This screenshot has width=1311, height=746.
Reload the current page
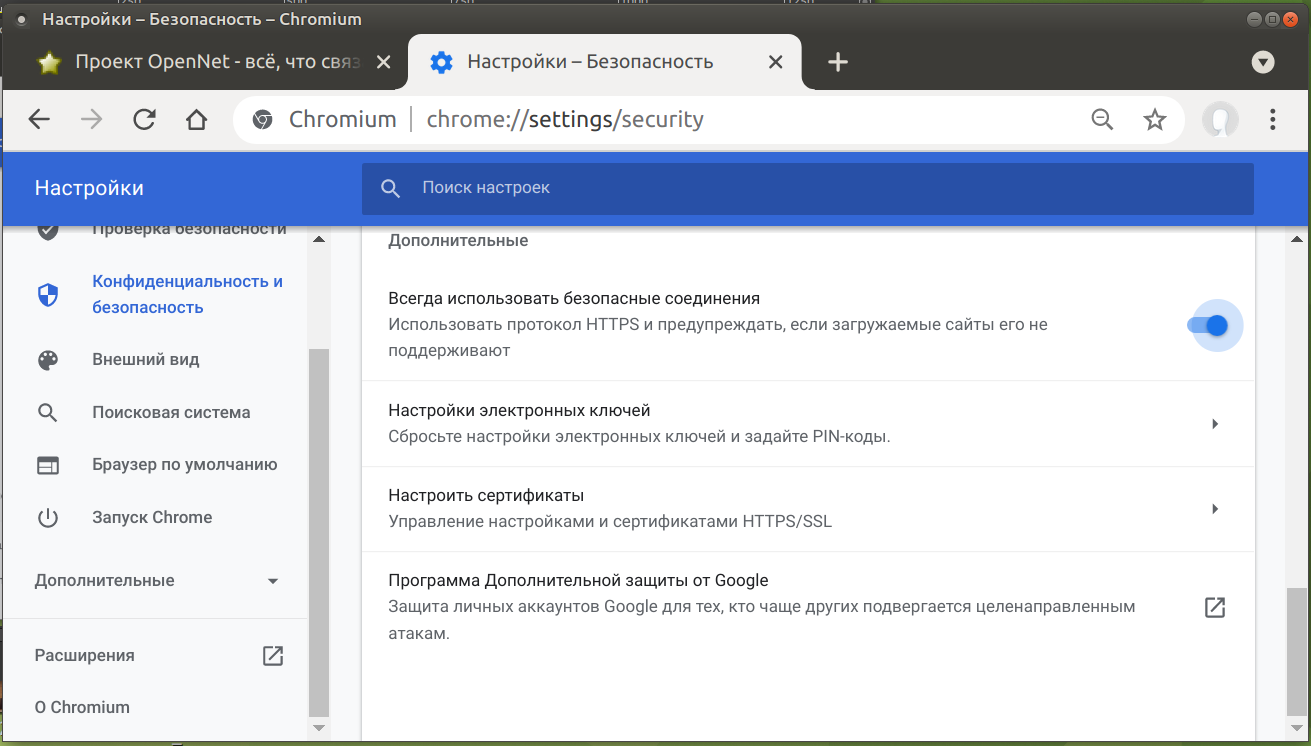[144, 120]
